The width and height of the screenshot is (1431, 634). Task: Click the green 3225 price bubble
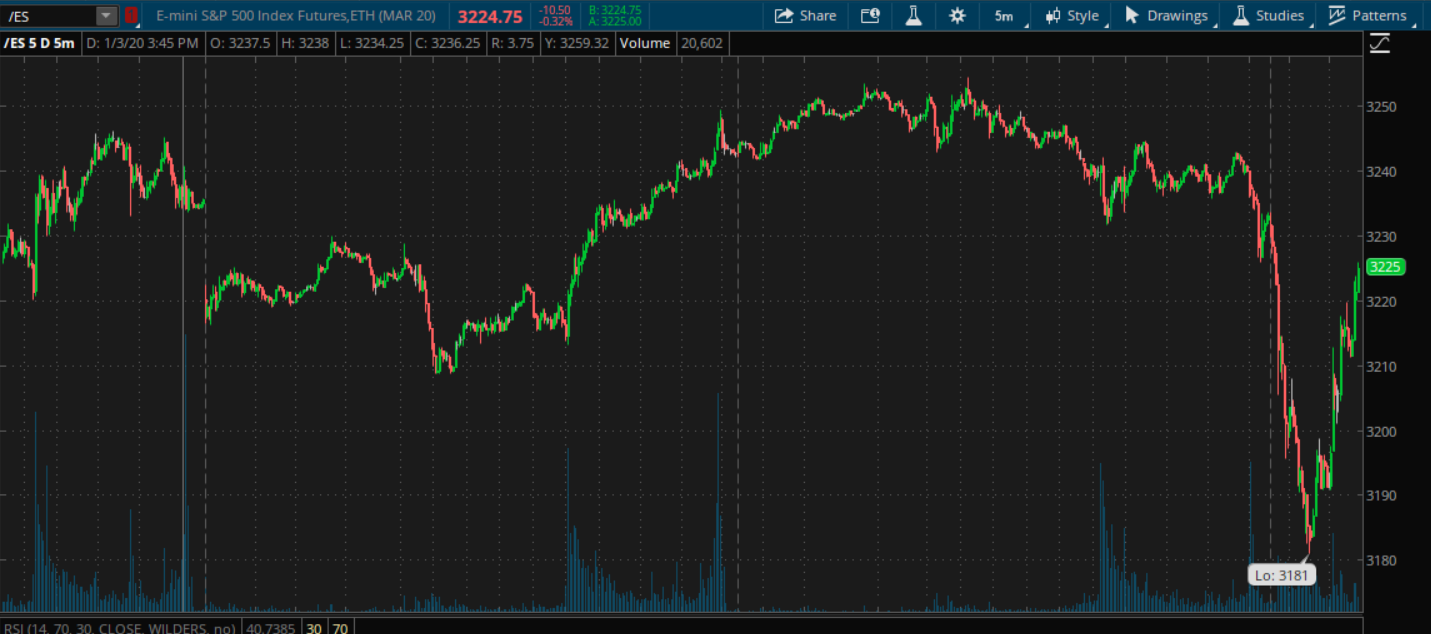tap(1386, 267)
